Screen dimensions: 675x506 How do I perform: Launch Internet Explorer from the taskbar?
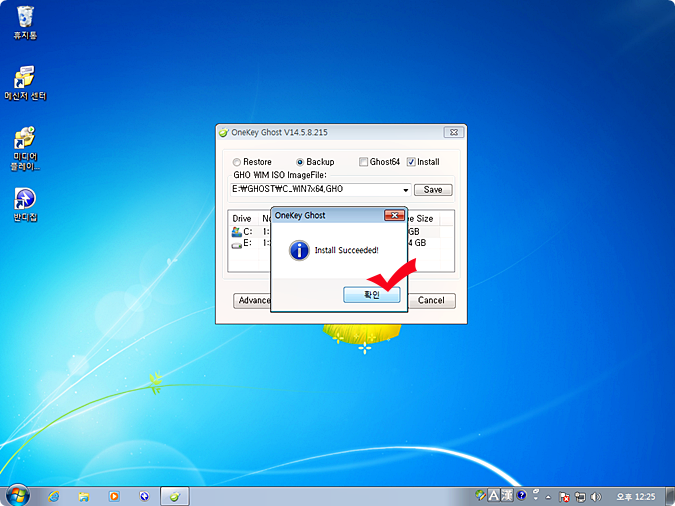(54, 497)
